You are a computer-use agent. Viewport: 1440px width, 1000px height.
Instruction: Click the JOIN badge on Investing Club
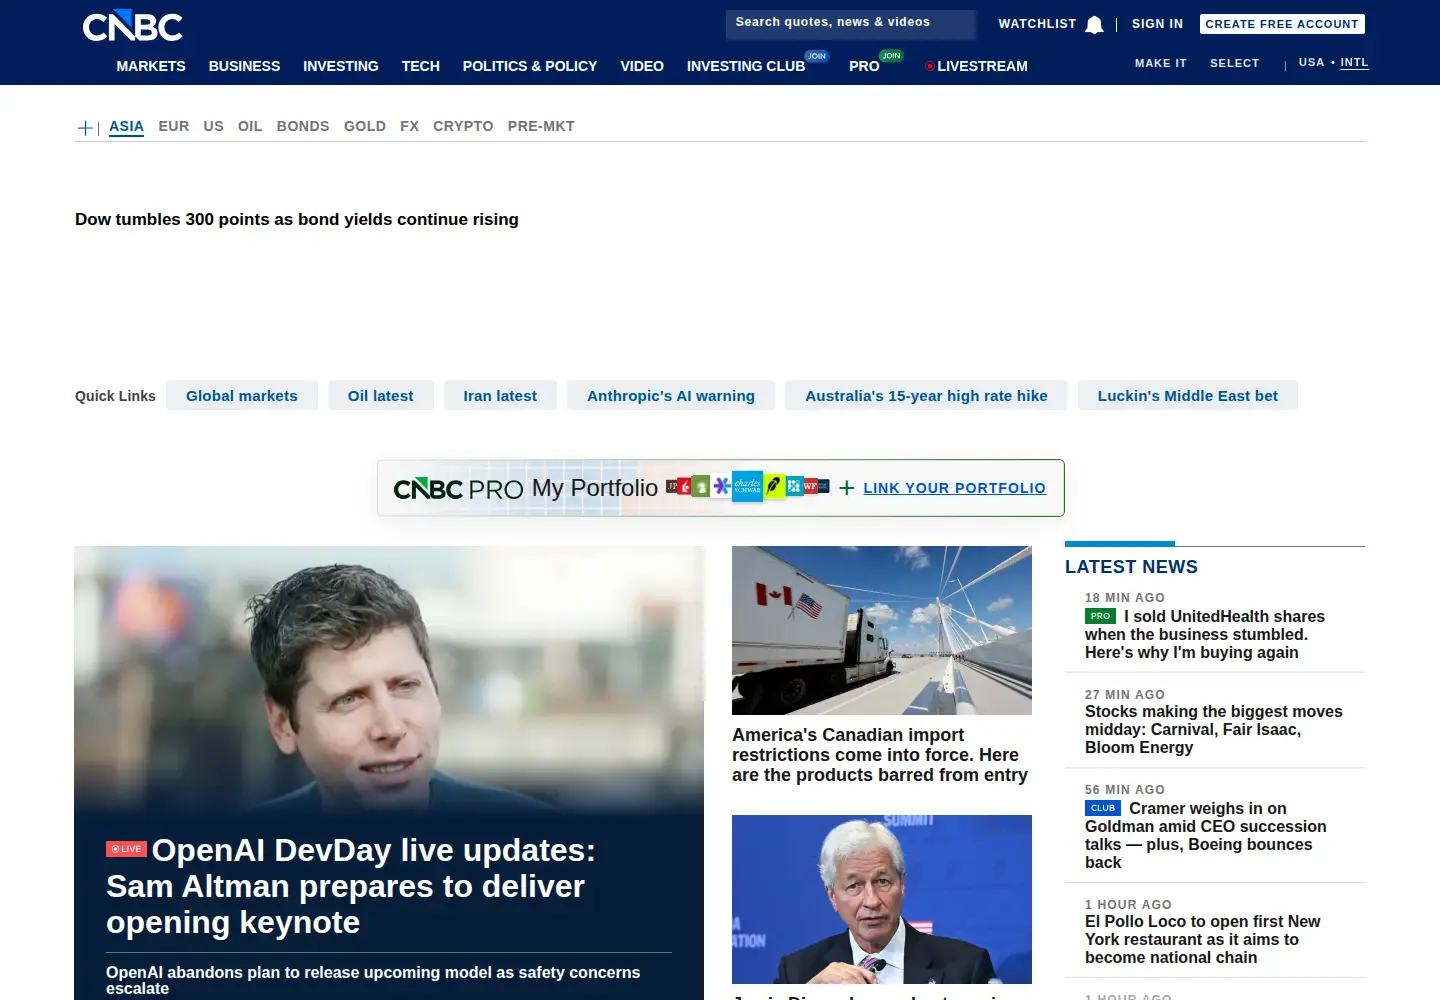[817, 56]
